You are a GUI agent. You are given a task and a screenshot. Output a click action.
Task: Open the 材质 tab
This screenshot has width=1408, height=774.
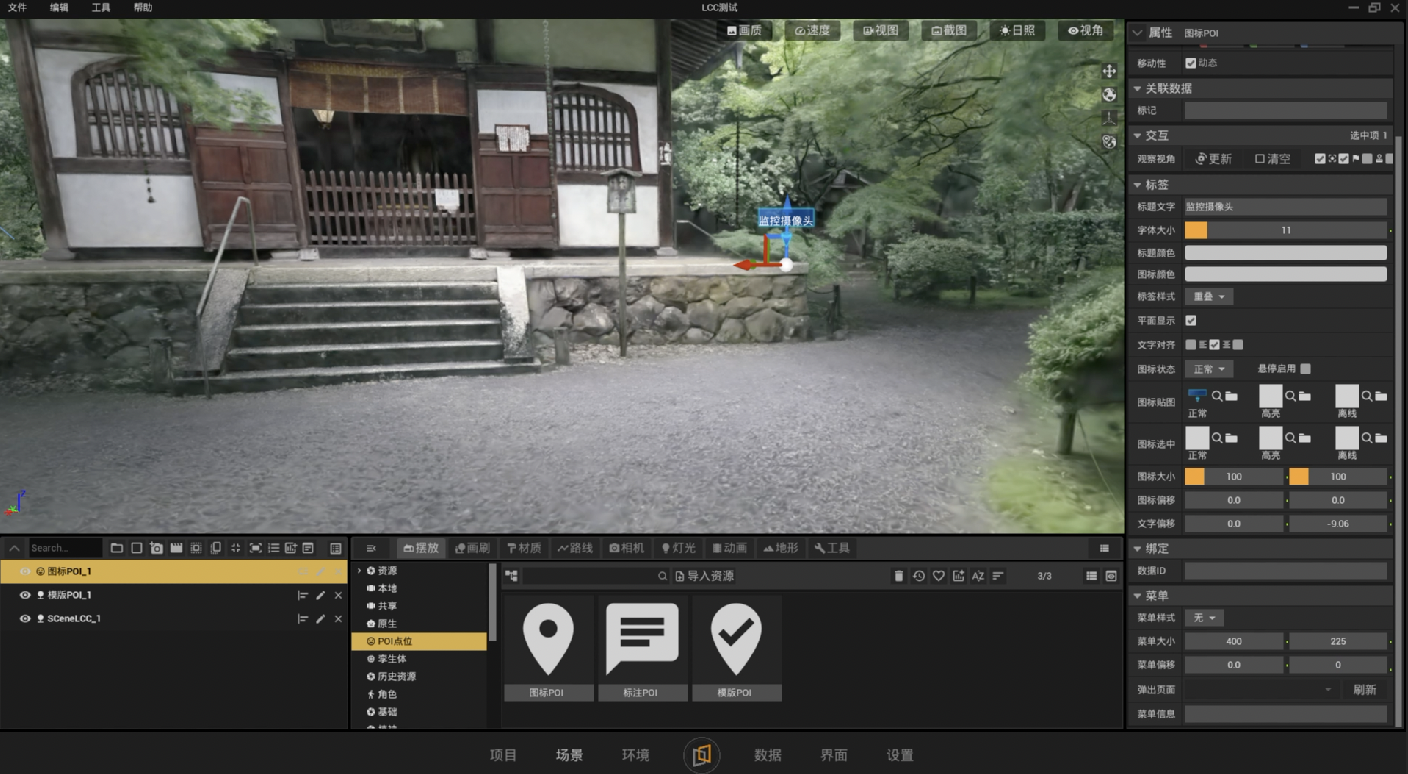pos(524,548)
